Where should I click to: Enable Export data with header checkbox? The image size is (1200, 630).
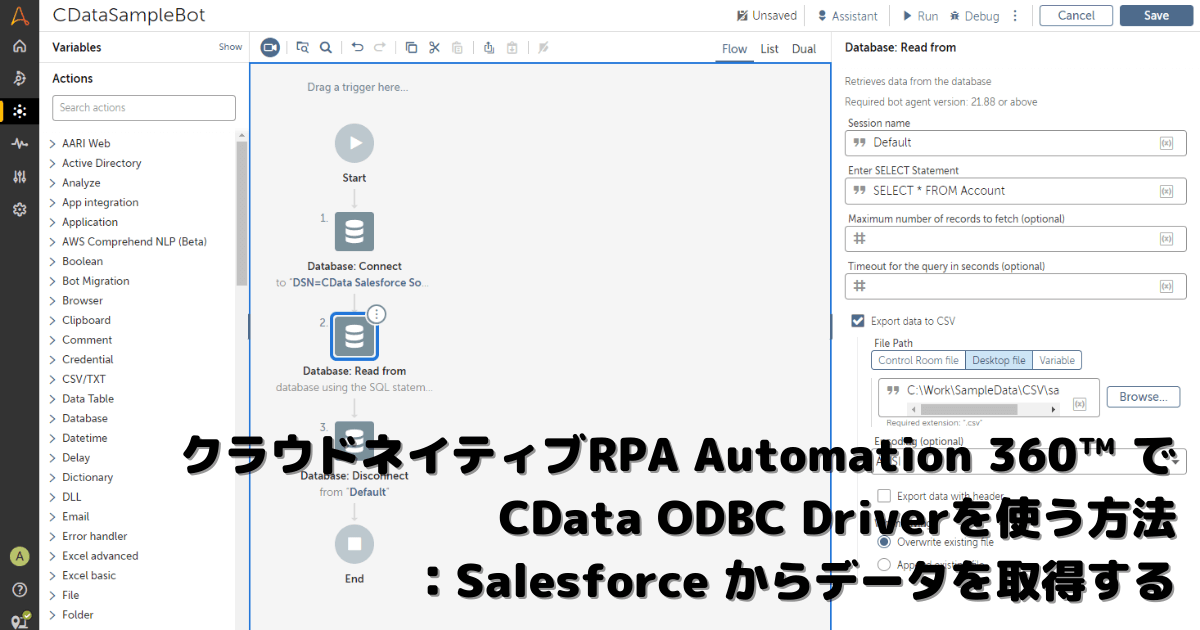884,495
